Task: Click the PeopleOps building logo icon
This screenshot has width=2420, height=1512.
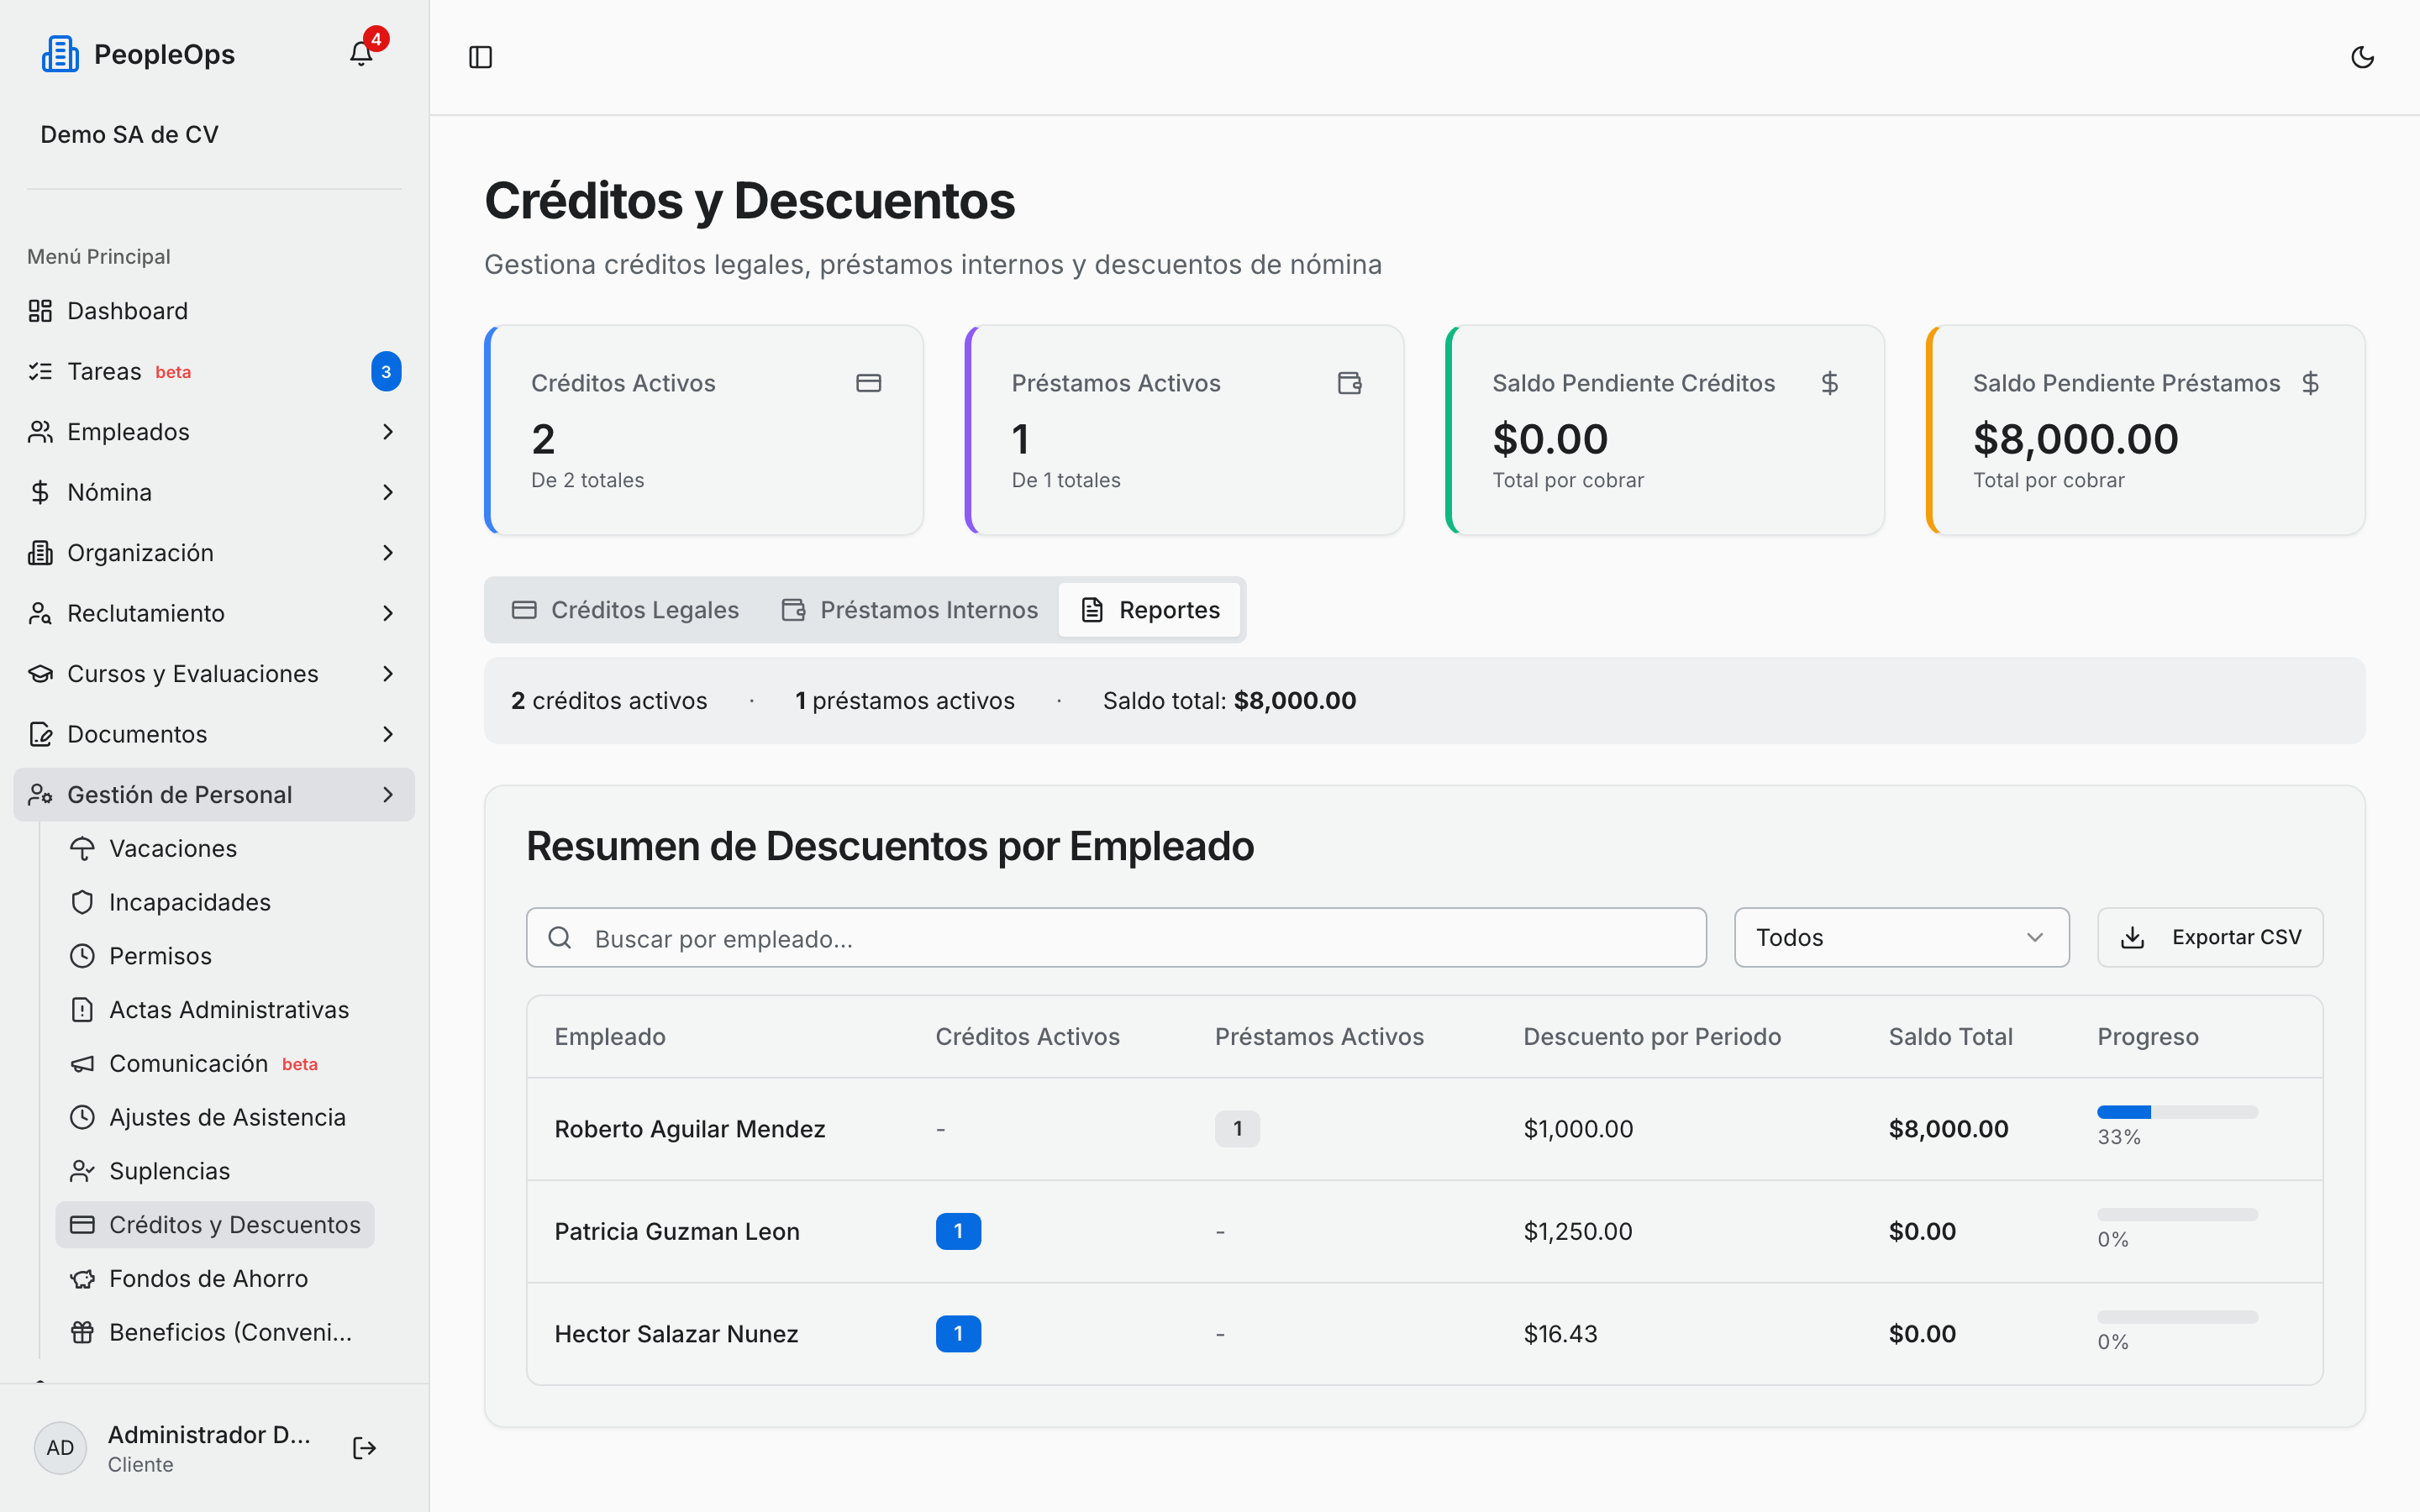Action: coord(60,54)
